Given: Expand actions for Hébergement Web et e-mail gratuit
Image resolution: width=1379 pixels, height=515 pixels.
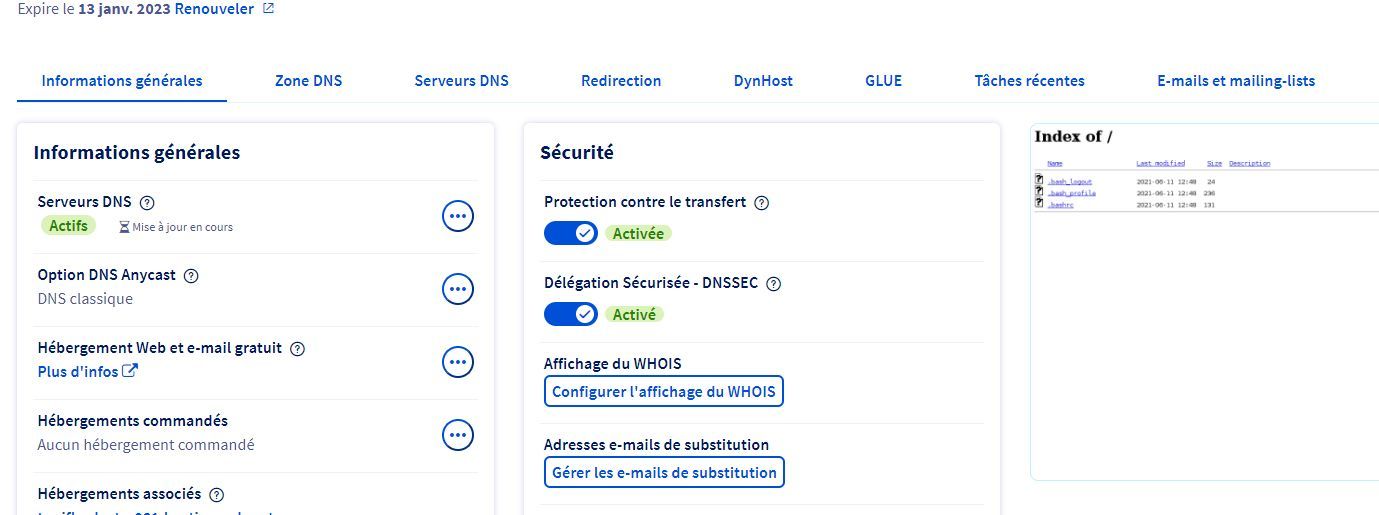Looking at the screenshot, I should 458,362.
